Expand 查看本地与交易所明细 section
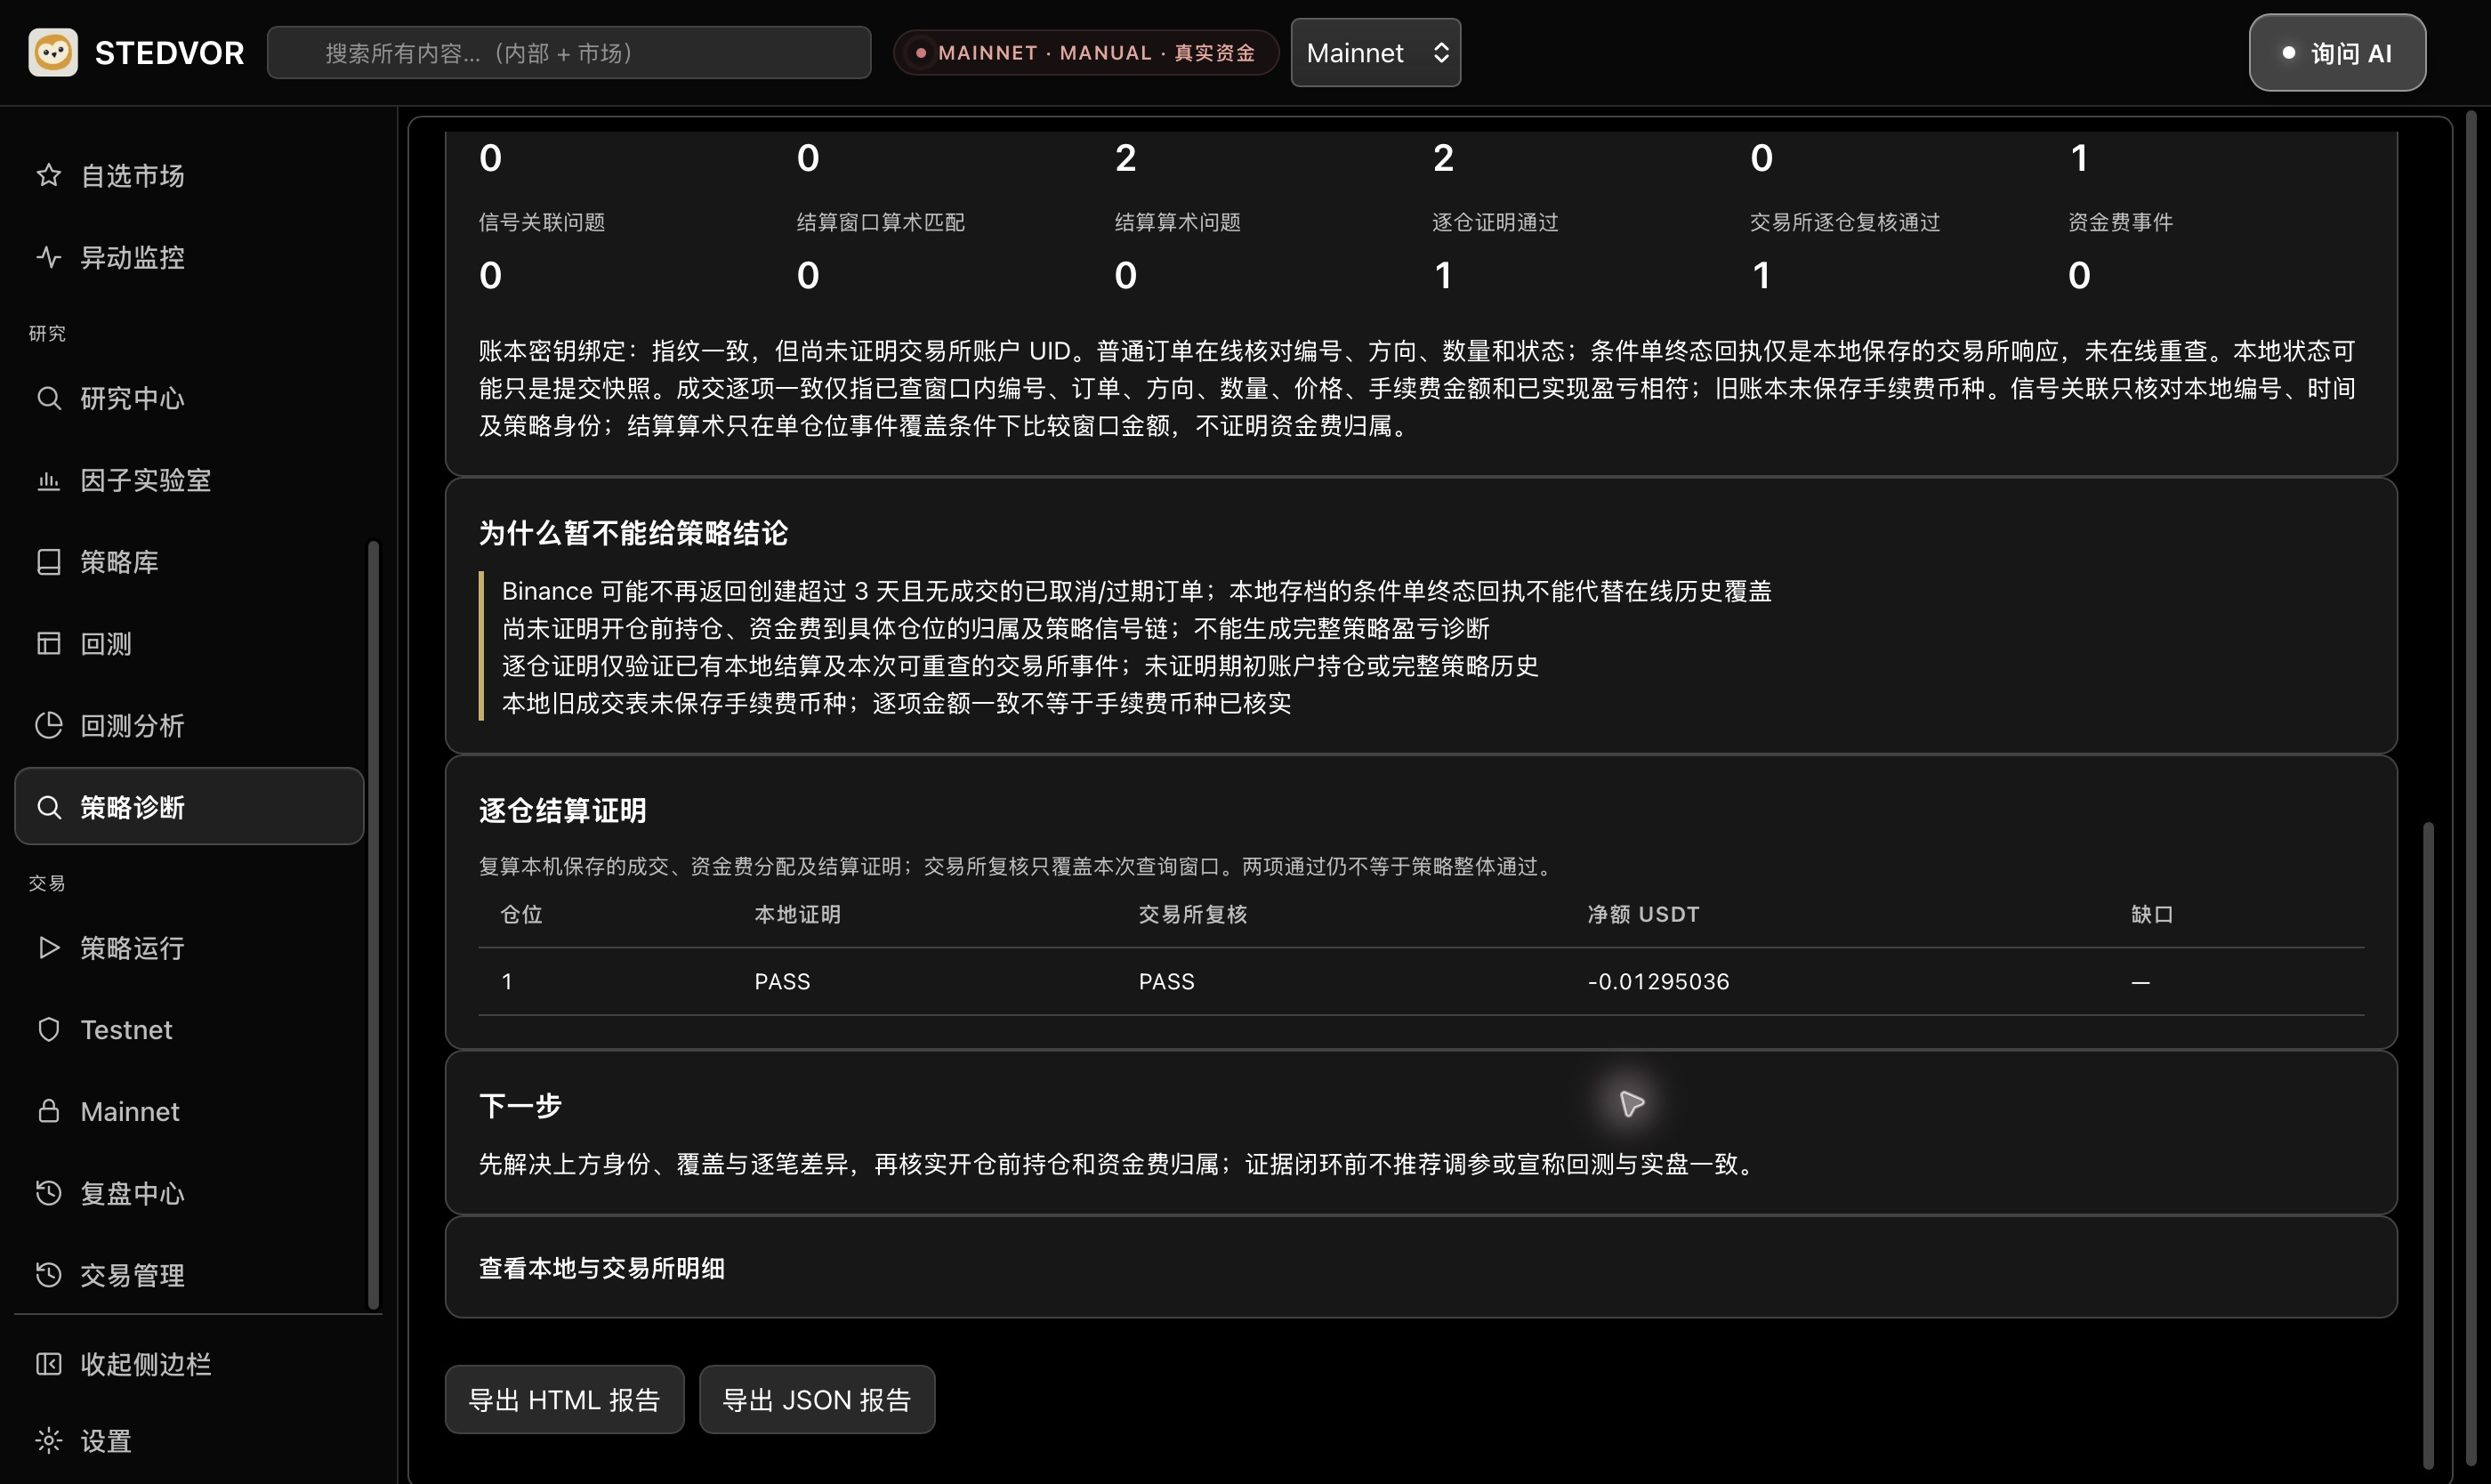 (1420, 1268)
